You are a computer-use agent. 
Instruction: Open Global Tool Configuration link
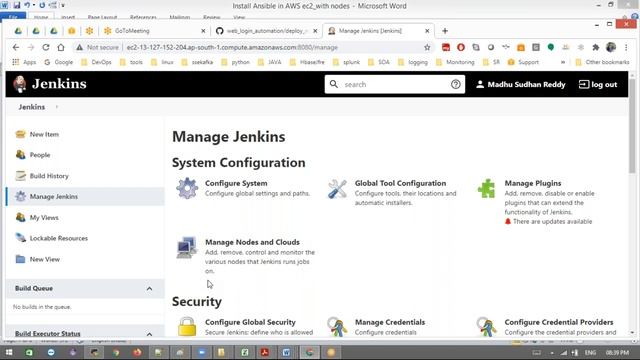400,183
